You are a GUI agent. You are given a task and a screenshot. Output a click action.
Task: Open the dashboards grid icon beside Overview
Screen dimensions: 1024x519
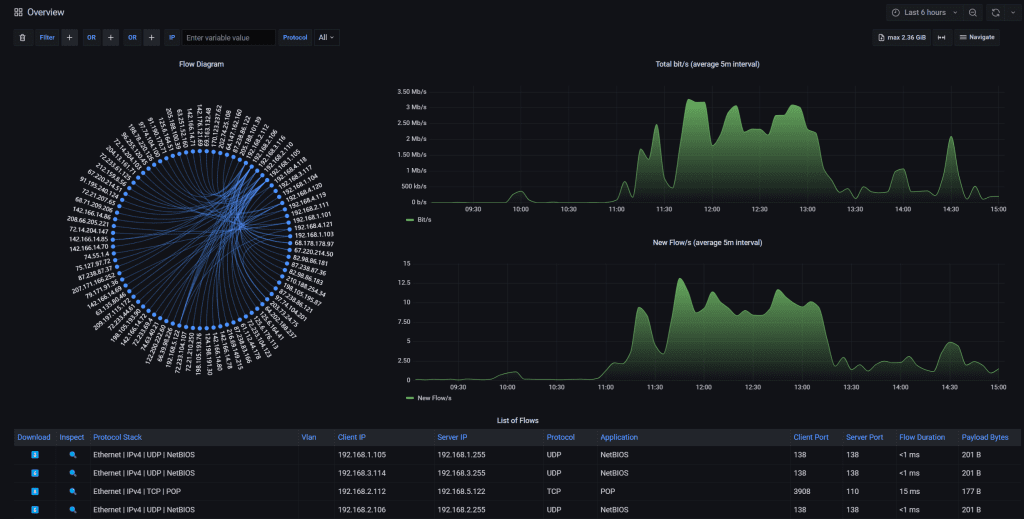point(18,12)
